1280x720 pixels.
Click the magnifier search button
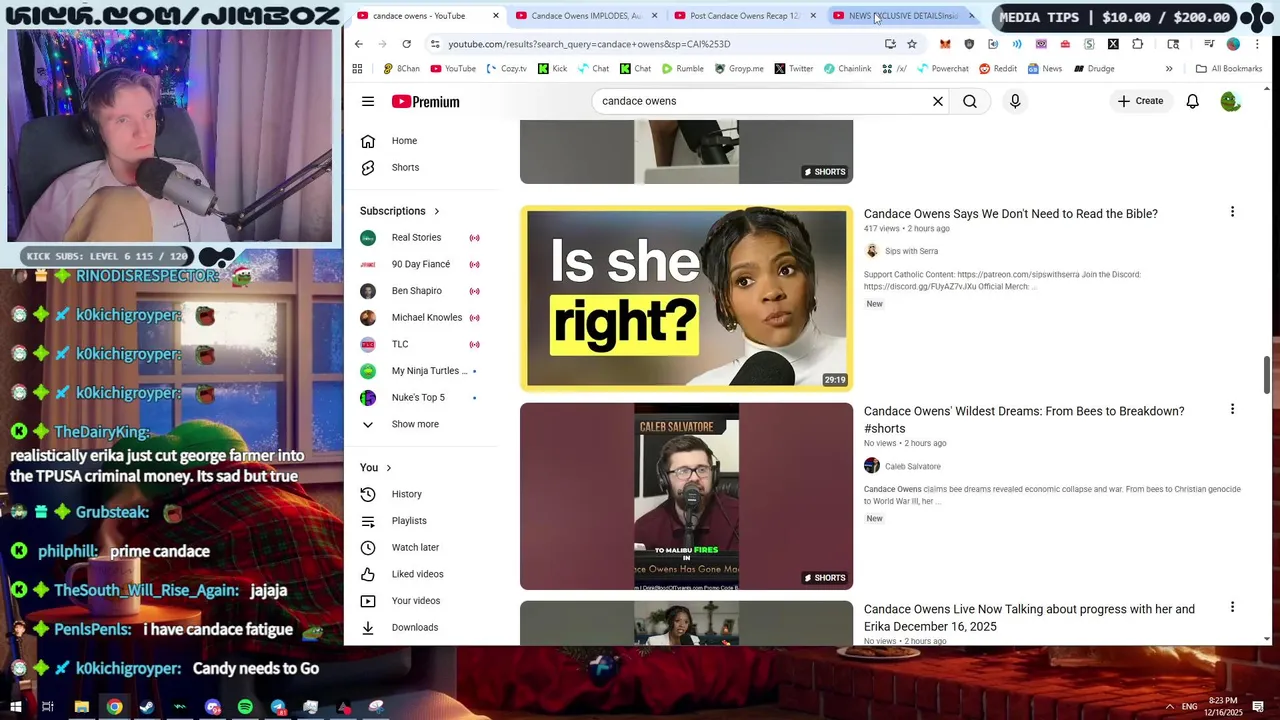[x=970, y=101]
